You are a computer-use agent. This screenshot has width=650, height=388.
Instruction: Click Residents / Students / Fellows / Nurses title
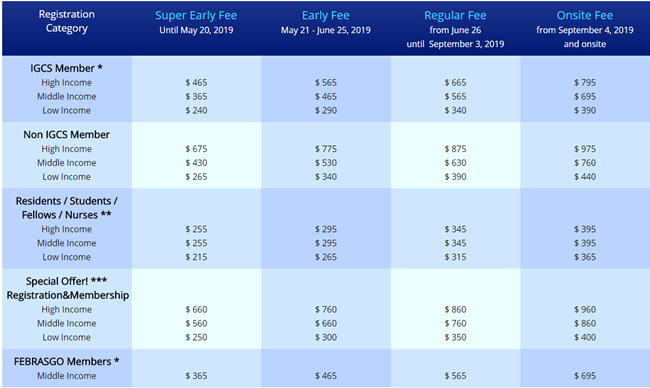[x=66, y=208]
